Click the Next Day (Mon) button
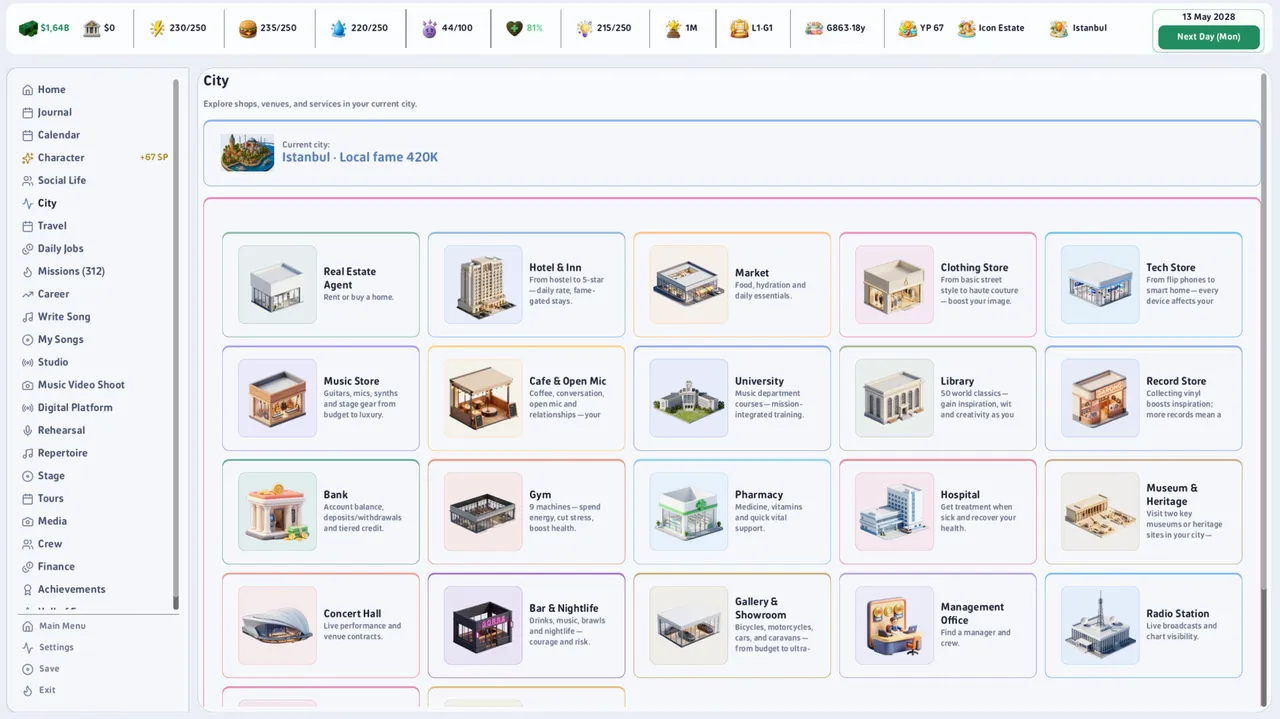This screenshot has width=1280, height=719. click(1208, 37)
